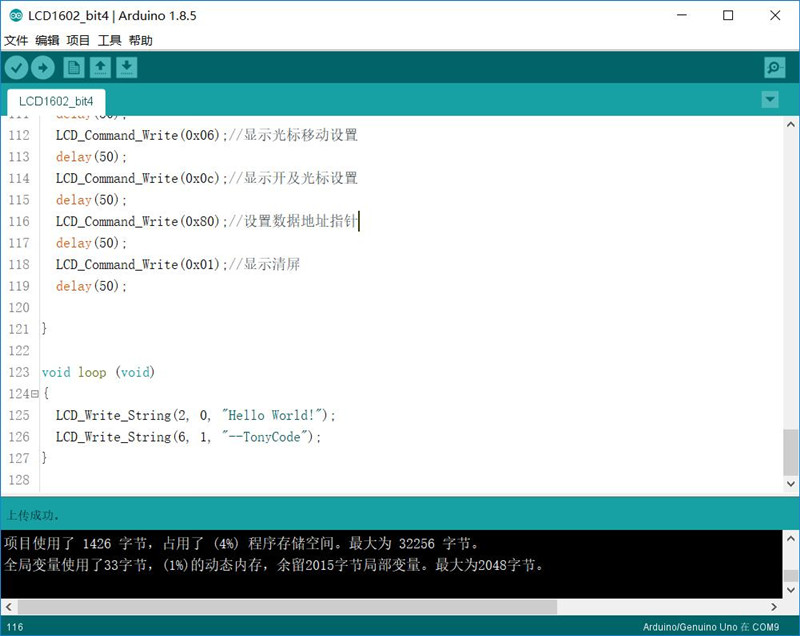Open the Serial Monitor icon
The image size is (800, 636).
[773, 67]
